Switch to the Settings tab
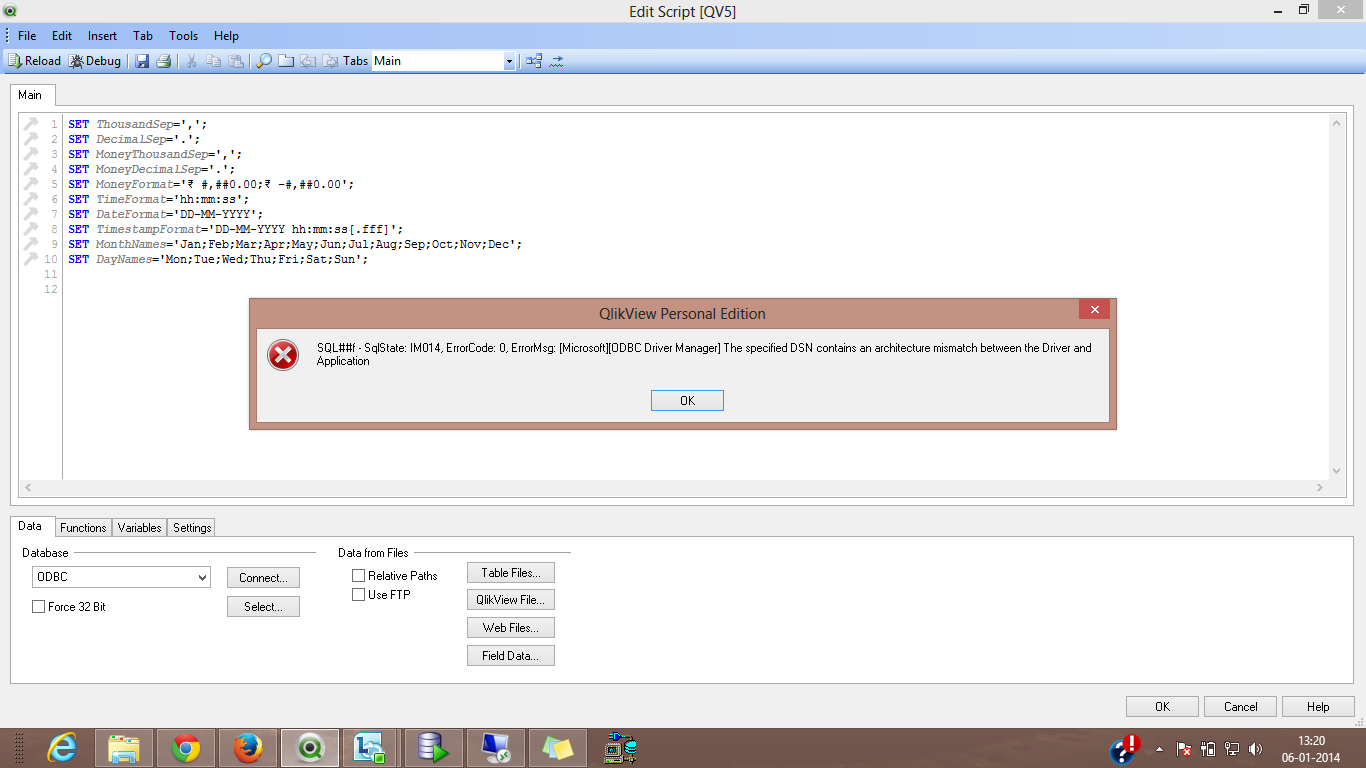The width and height of the screenshot is (1366, 768). click(x=192, y=528)
